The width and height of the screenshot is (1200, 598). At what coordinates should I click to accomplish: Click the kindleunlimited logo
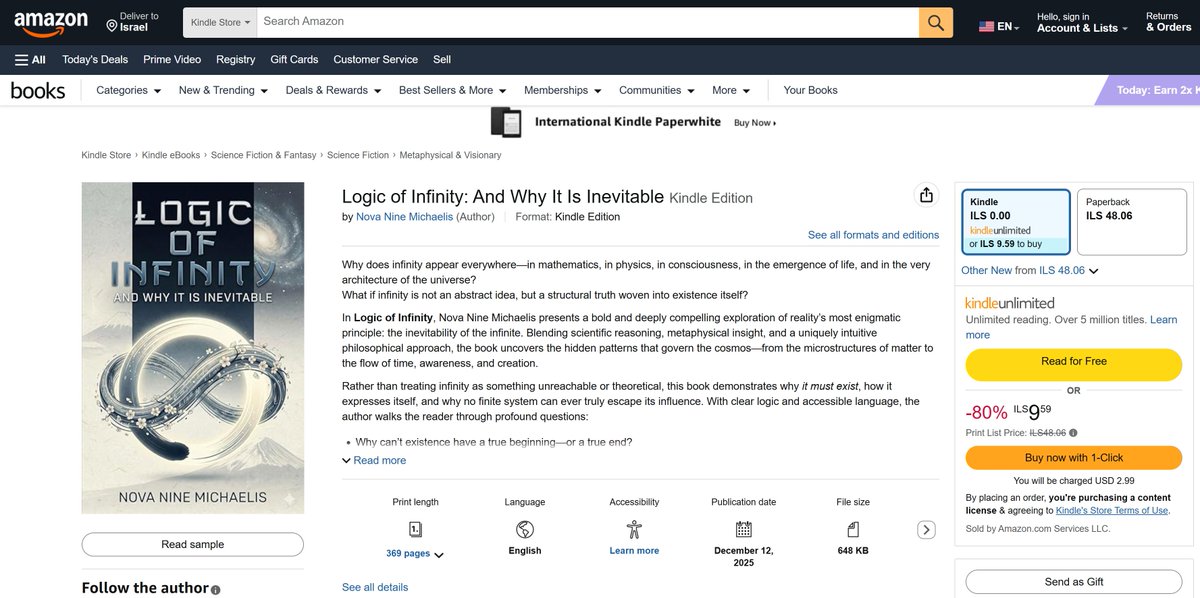tap(1010, 303)
